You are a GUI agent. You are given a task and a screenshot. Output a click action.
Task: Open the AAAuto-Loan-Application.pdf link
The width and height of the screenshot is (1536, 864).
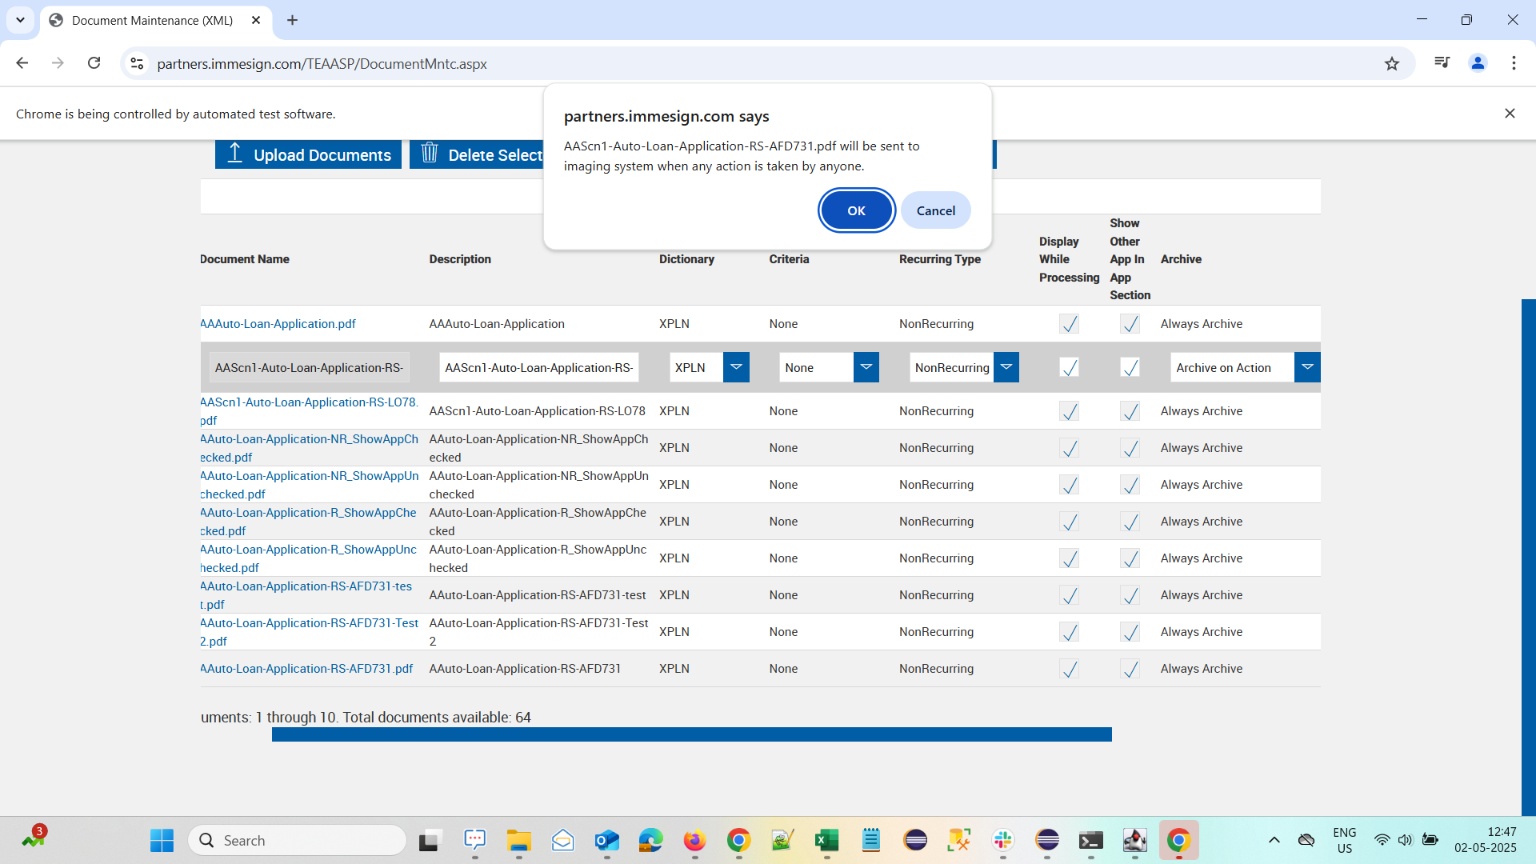point(278,324)
